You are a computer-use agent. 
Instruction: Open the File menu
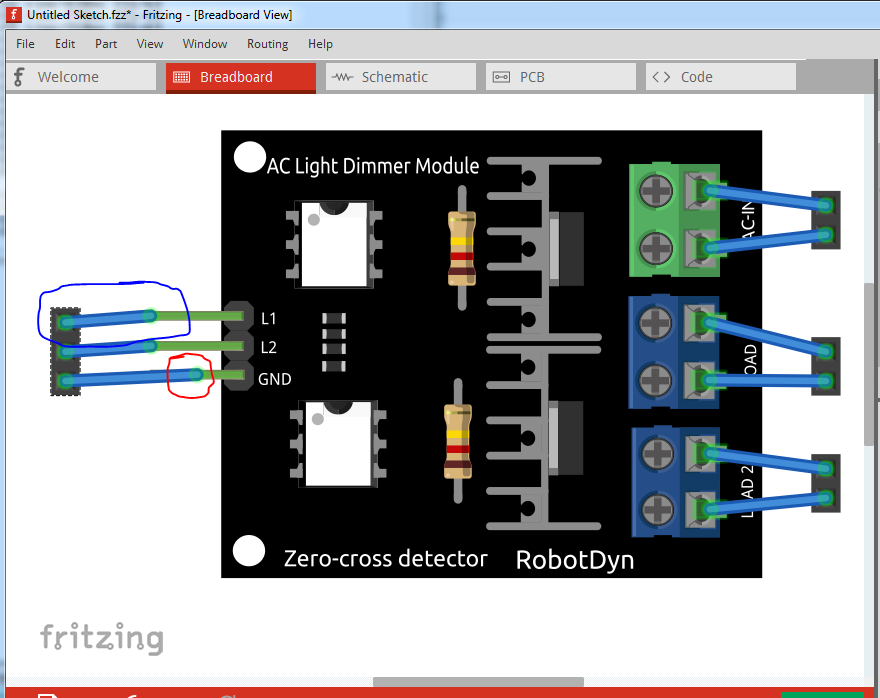point(25,44)
